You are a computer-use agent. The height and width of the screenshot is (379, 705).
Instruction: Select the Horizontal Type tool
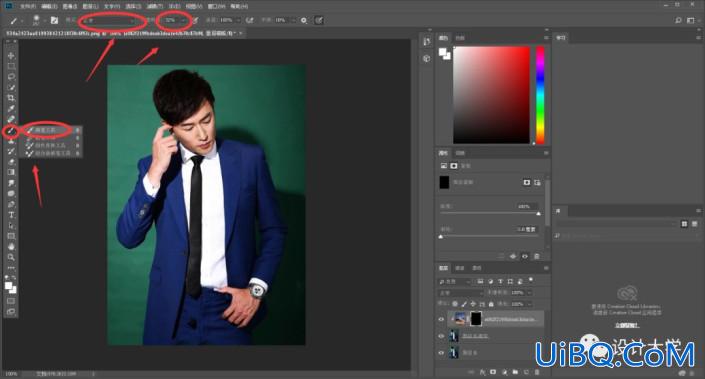[11, 215]
